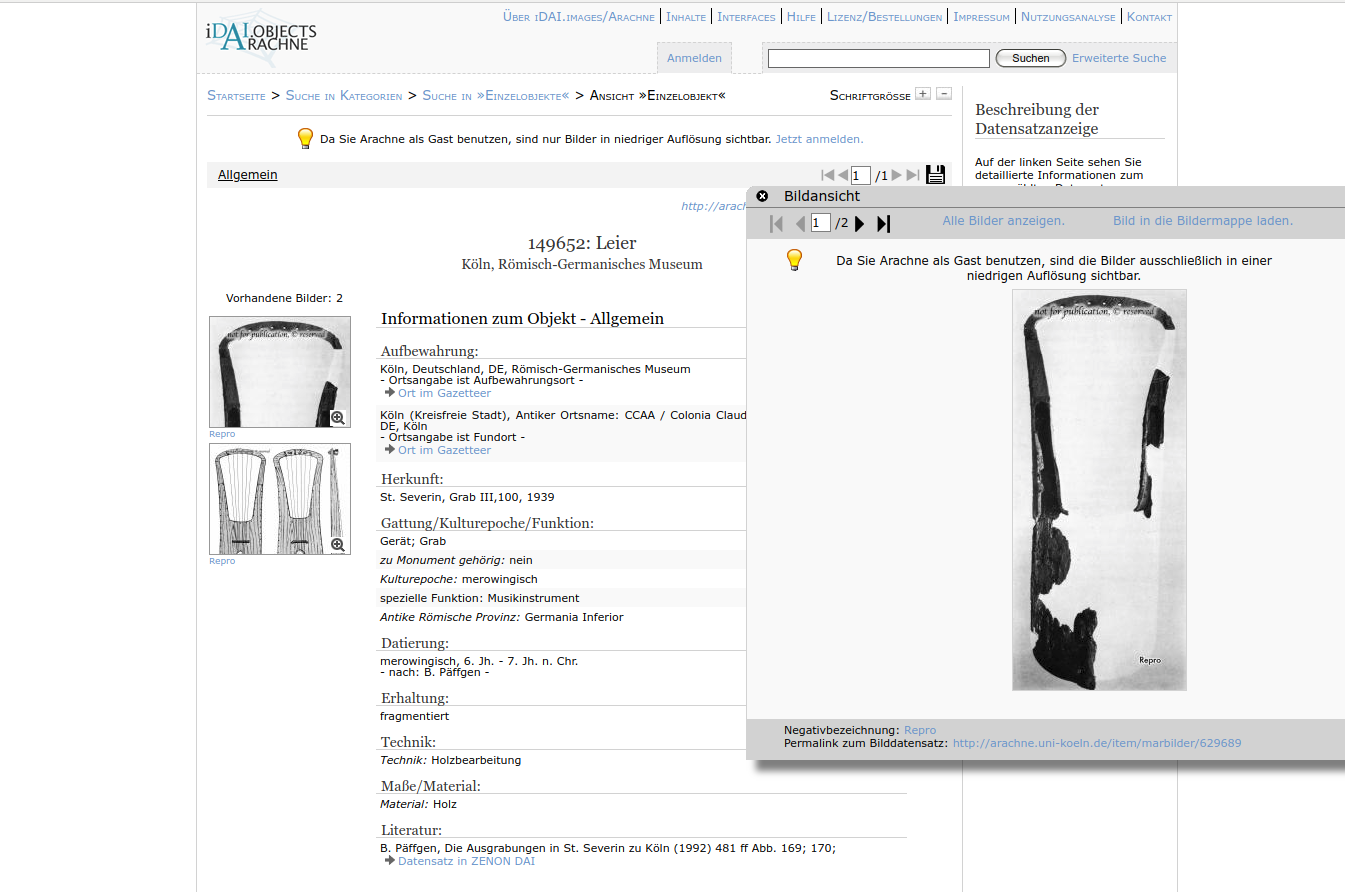Click magnifier on lyre drawing thumbnail
This screenshot has width=1345, height=892.
pyautogui.click(x=338, y=545)
